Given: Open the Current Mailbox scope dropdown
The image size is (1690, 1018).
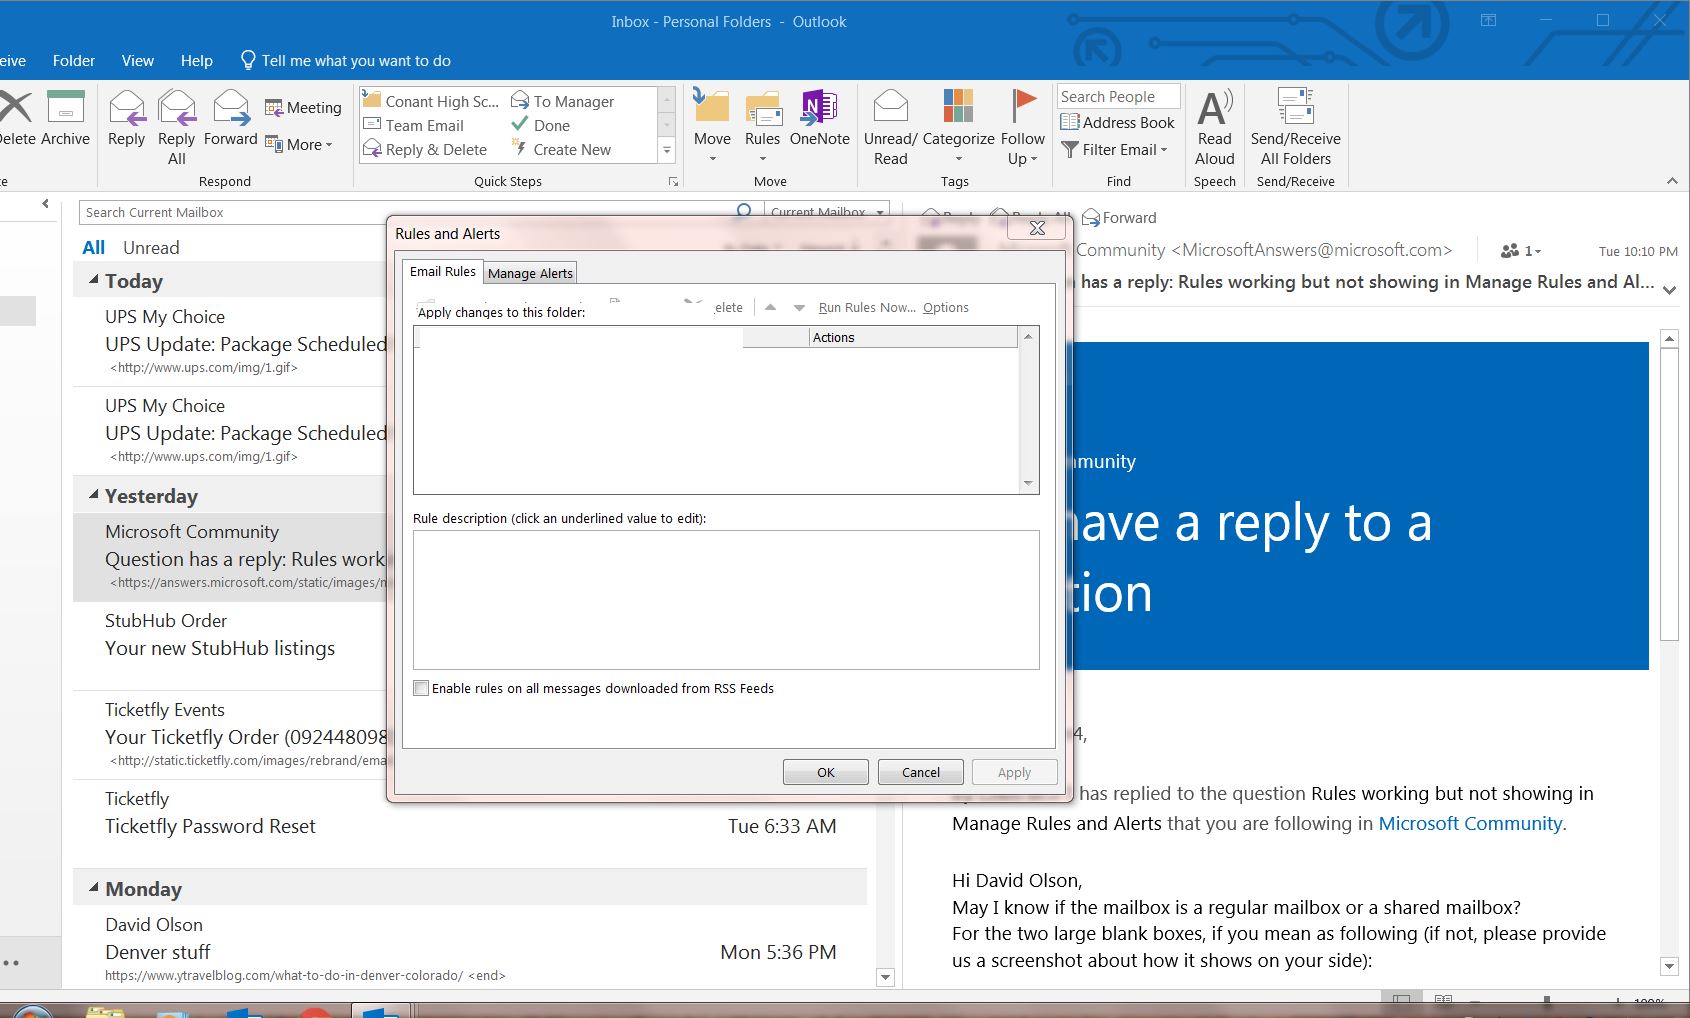Looking at the screenshot, I should (827, 212).
